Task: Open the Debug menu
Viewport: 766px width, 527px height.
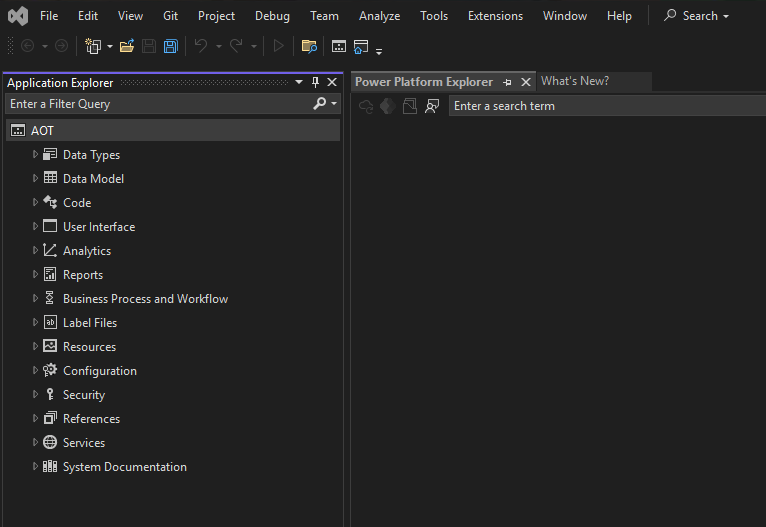Action: tap(272, 16)
